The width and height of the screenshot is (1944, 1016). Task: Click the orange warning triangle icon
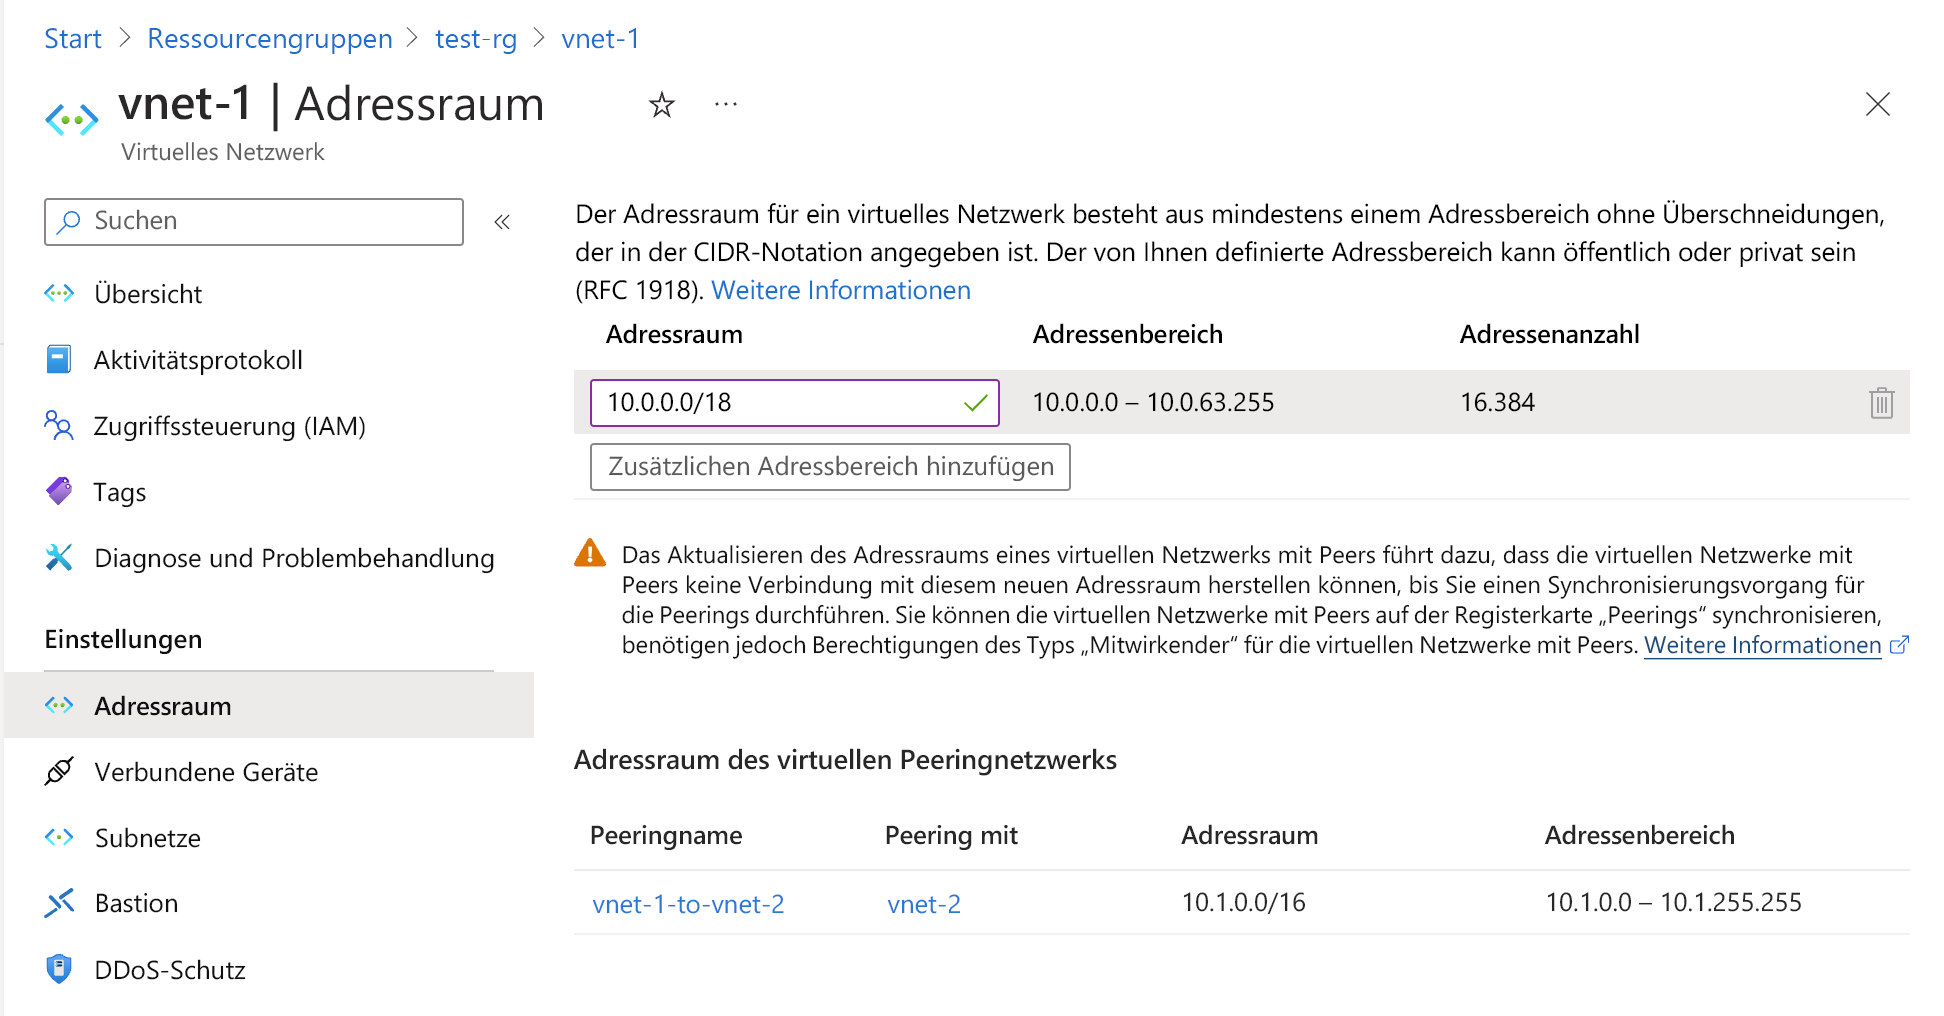pyautogui.click(x=590, y=553)
